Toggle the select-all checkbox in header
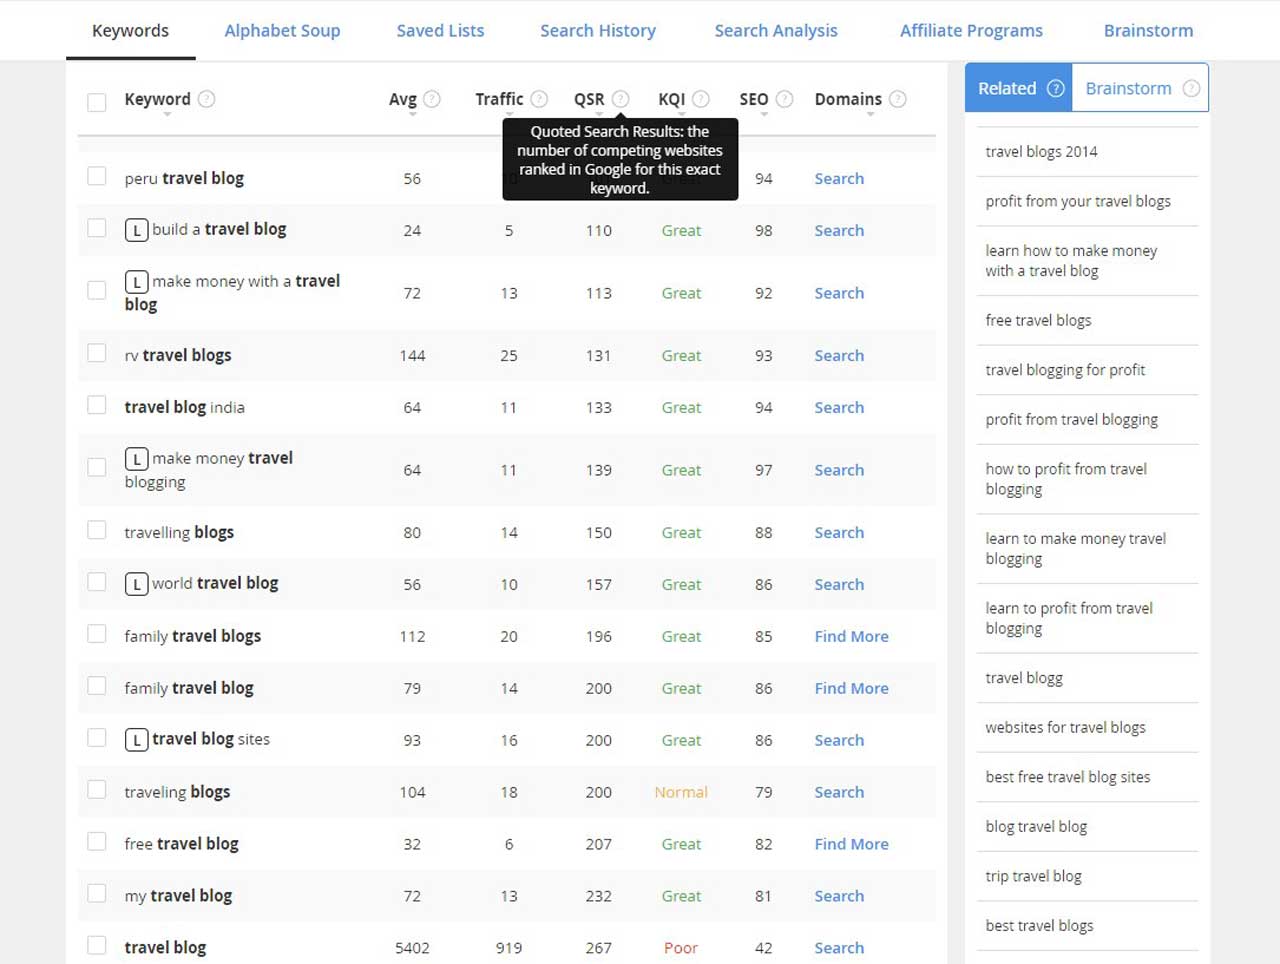Screen dimensions: 1280x964 (x=97, y=102)
